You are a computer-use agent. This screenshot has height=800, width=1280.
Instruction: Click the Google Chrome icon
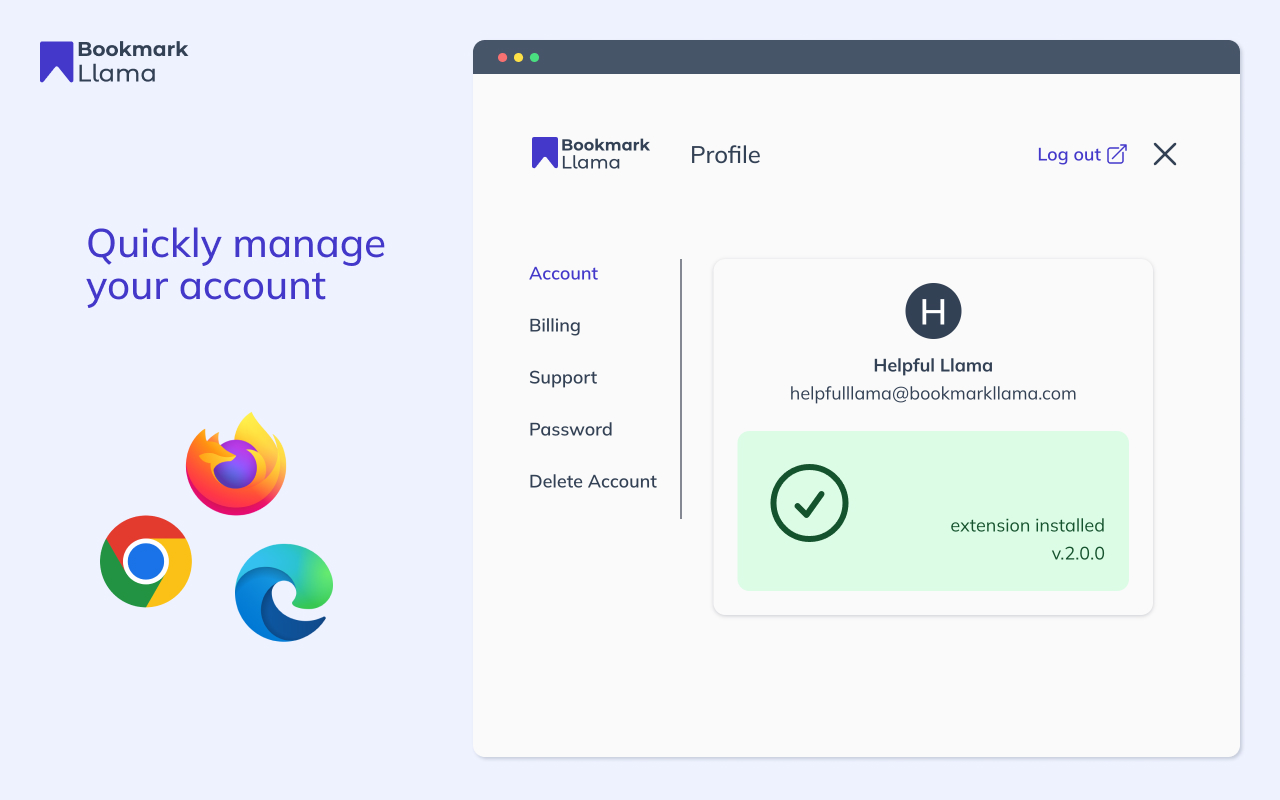(x=146, y=561)
